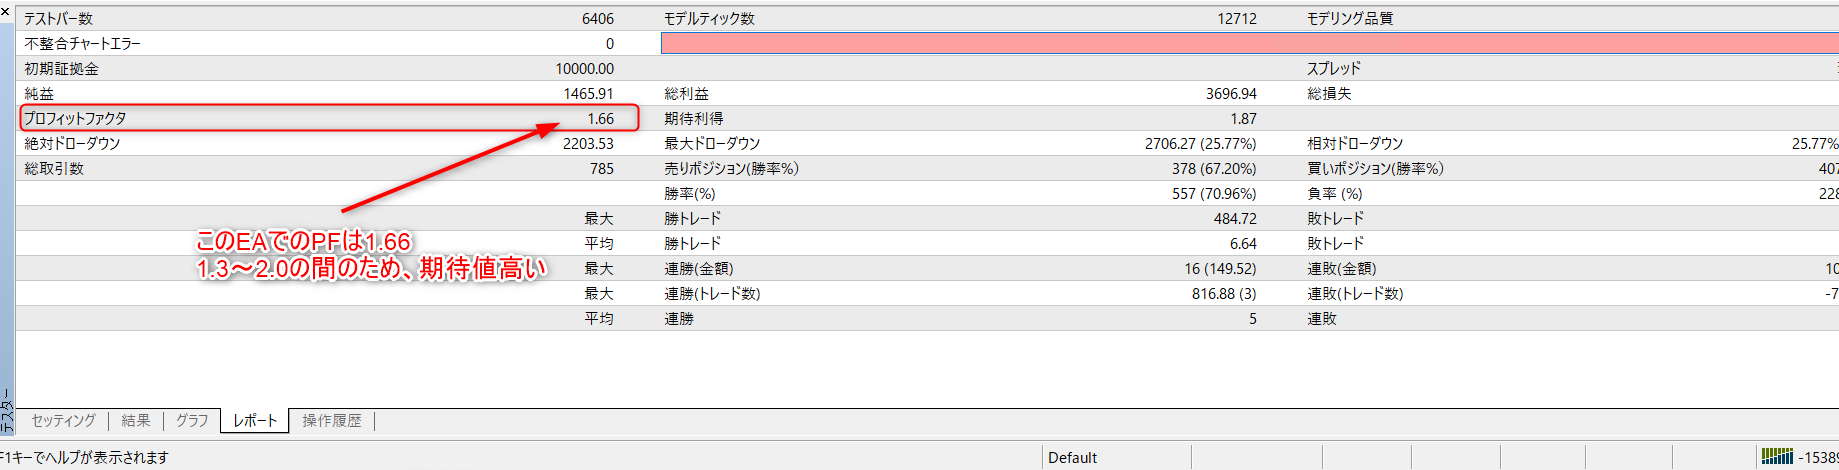Click the F1 help message in status bar
This screenshot has height=470, width=1839.
[85, 458]
